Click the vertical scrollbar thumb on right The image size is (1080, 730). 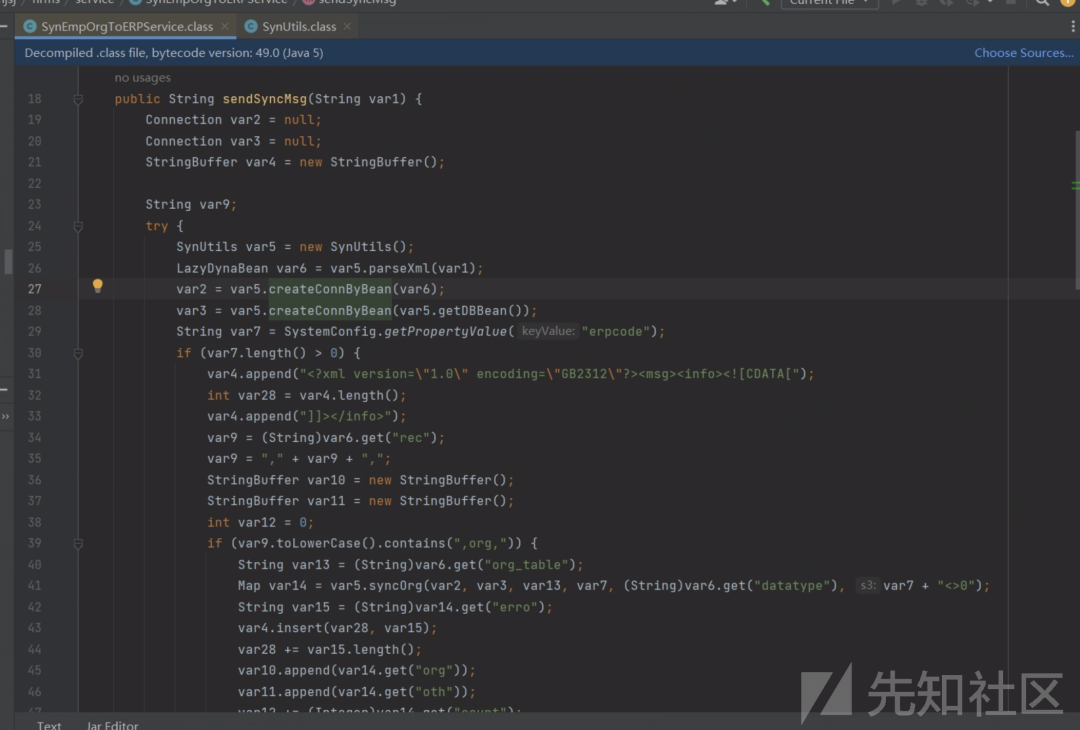[1076, 210]
